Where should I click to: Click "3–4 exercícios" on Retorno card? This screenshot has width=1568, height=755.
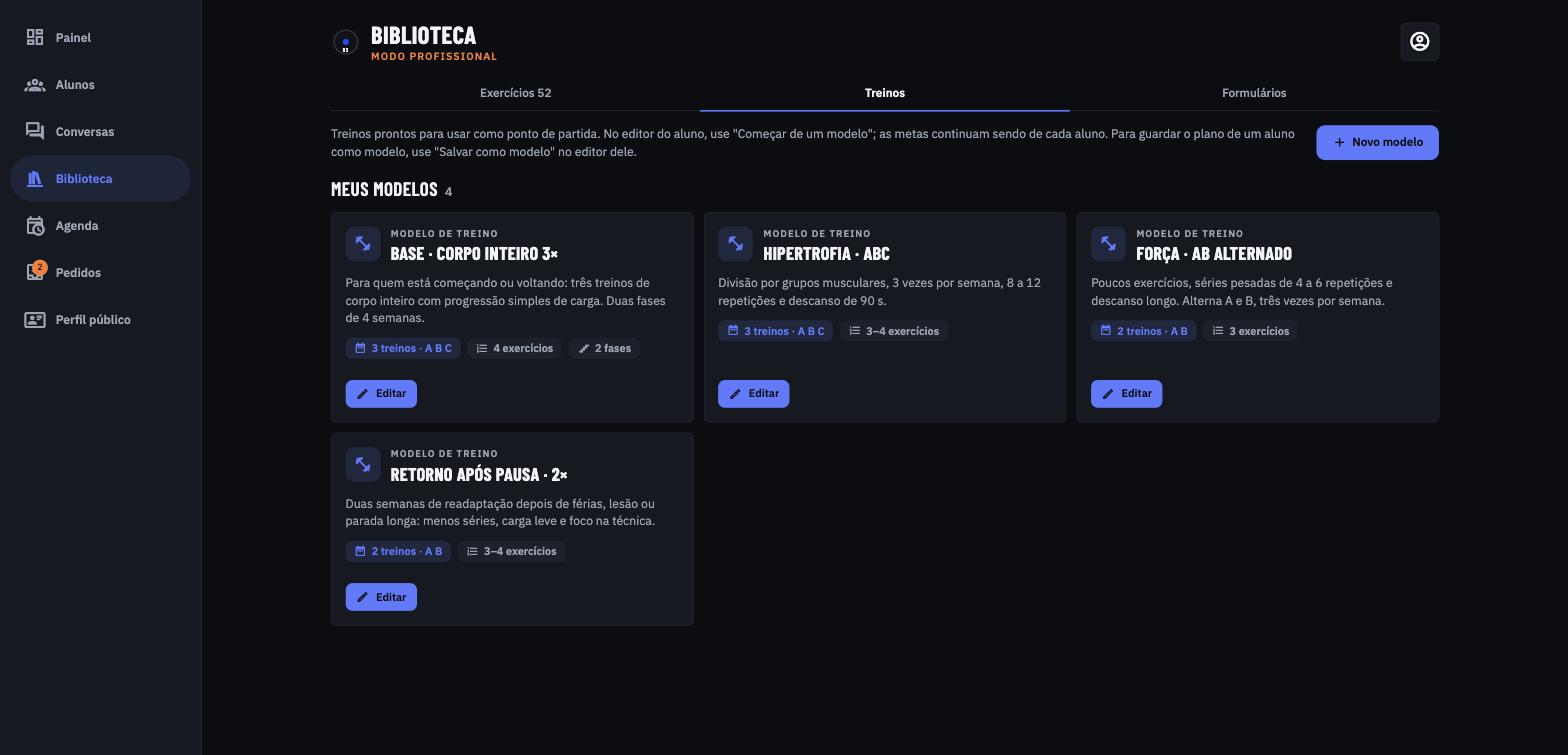[511, 551]
